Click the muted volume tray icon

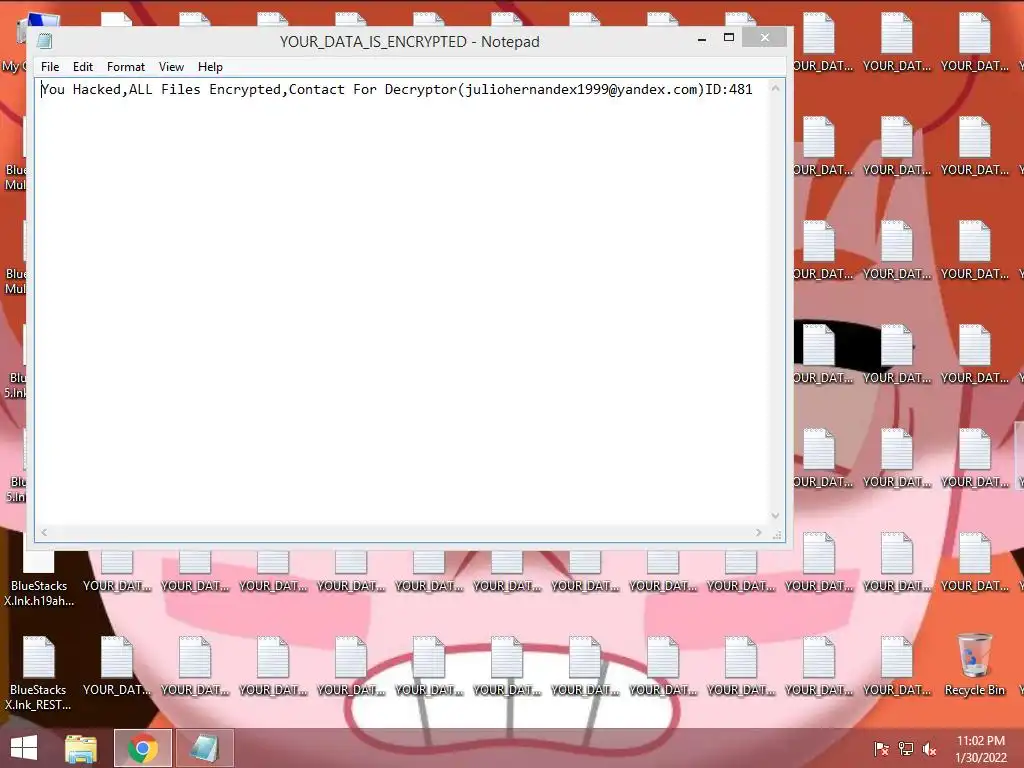coord(929,748)
